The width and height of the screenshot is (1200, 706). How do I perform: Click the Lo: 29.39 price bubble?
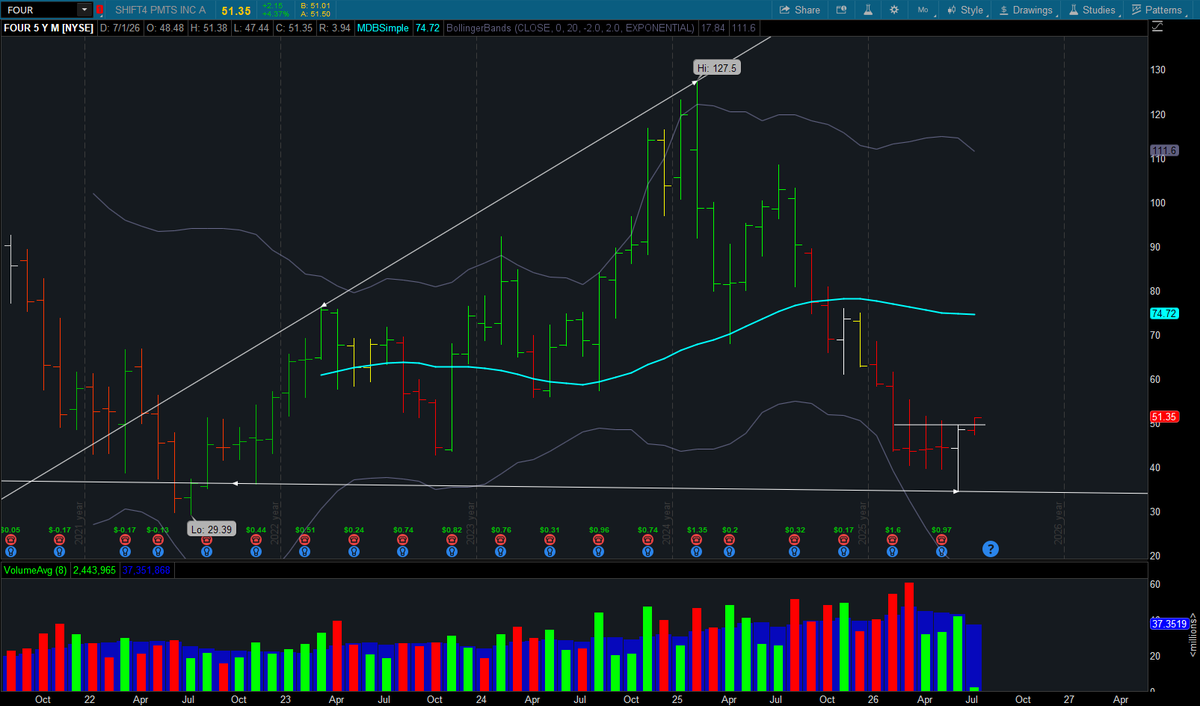point(213,528)
